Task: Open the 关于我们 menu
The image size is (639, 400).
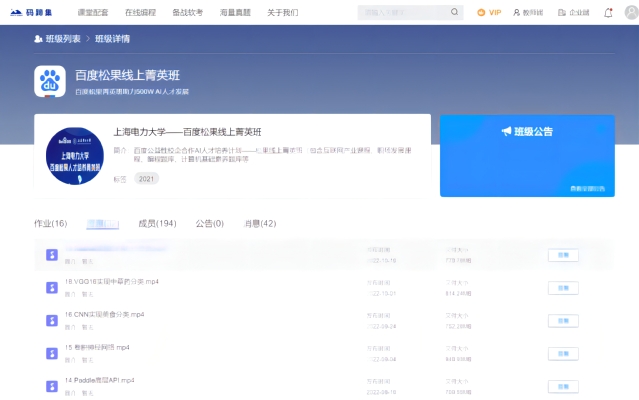Action: [283, 13]
